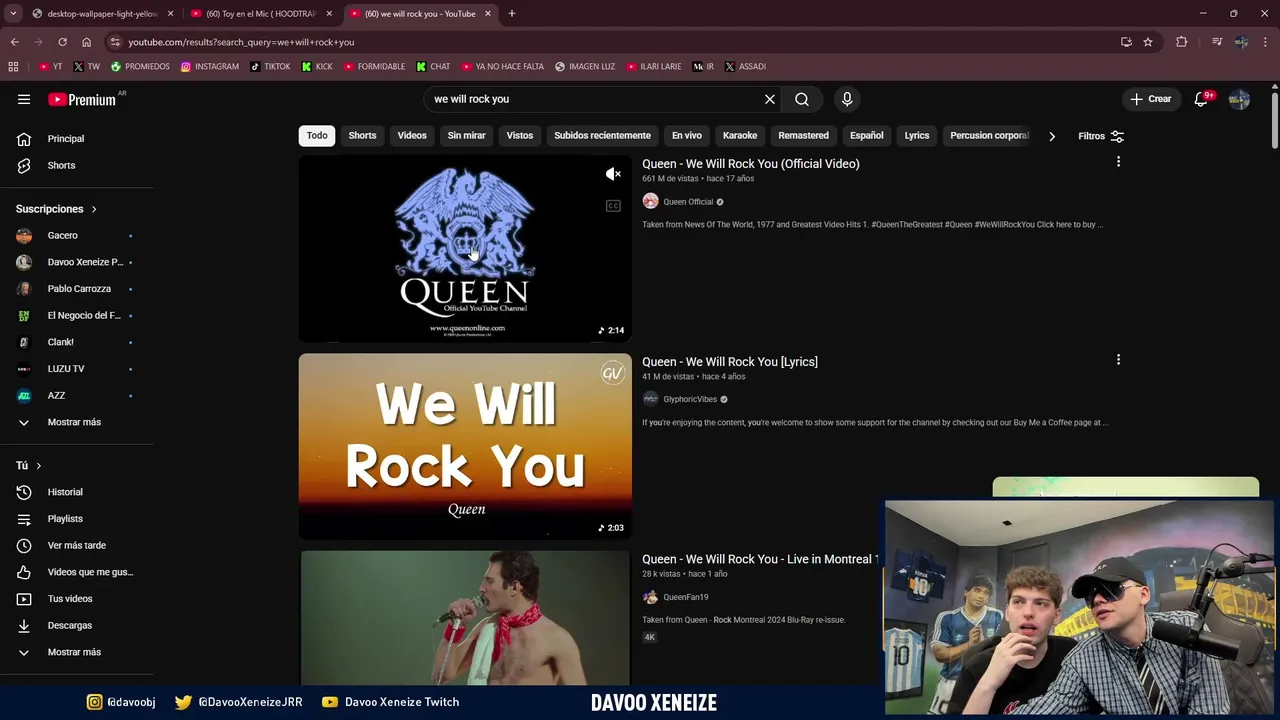1280x720 pixels.
Task: Open the notifications bell
Action: tap(1201, 99)
